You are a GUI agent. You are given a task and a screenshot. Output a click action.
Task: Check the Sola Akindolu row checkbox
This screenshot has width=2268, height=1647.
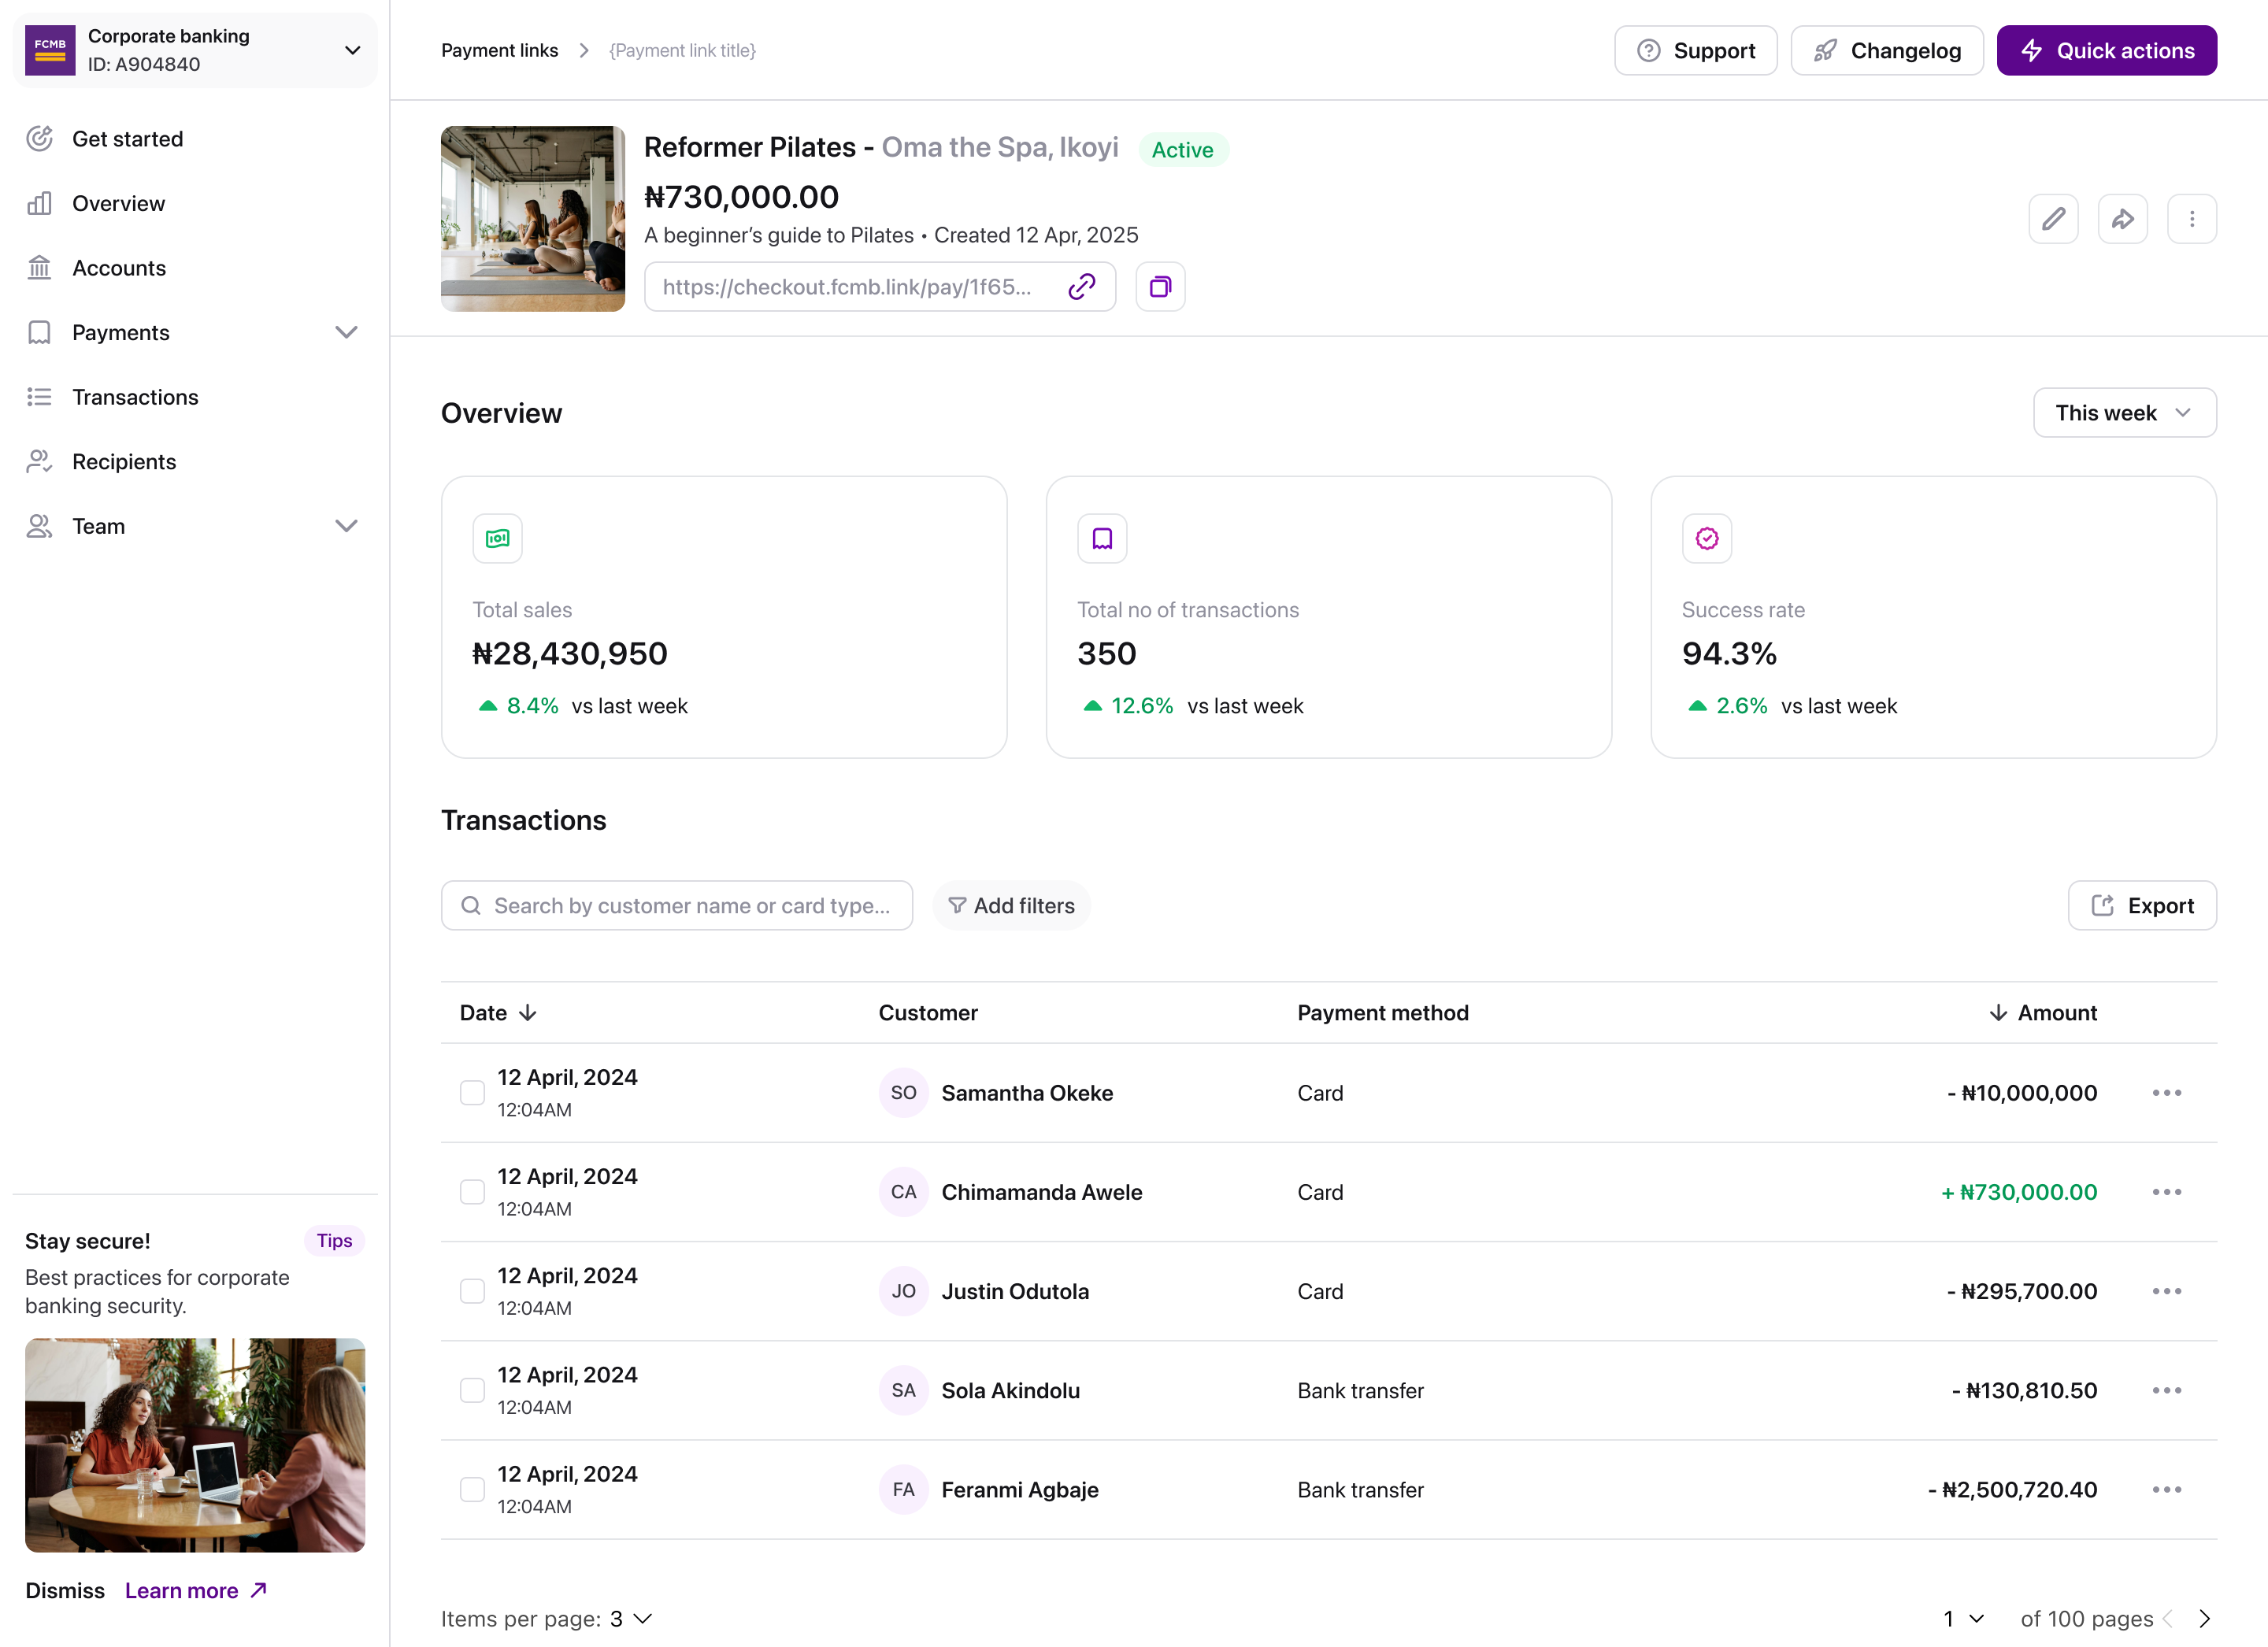point(472,1390)
